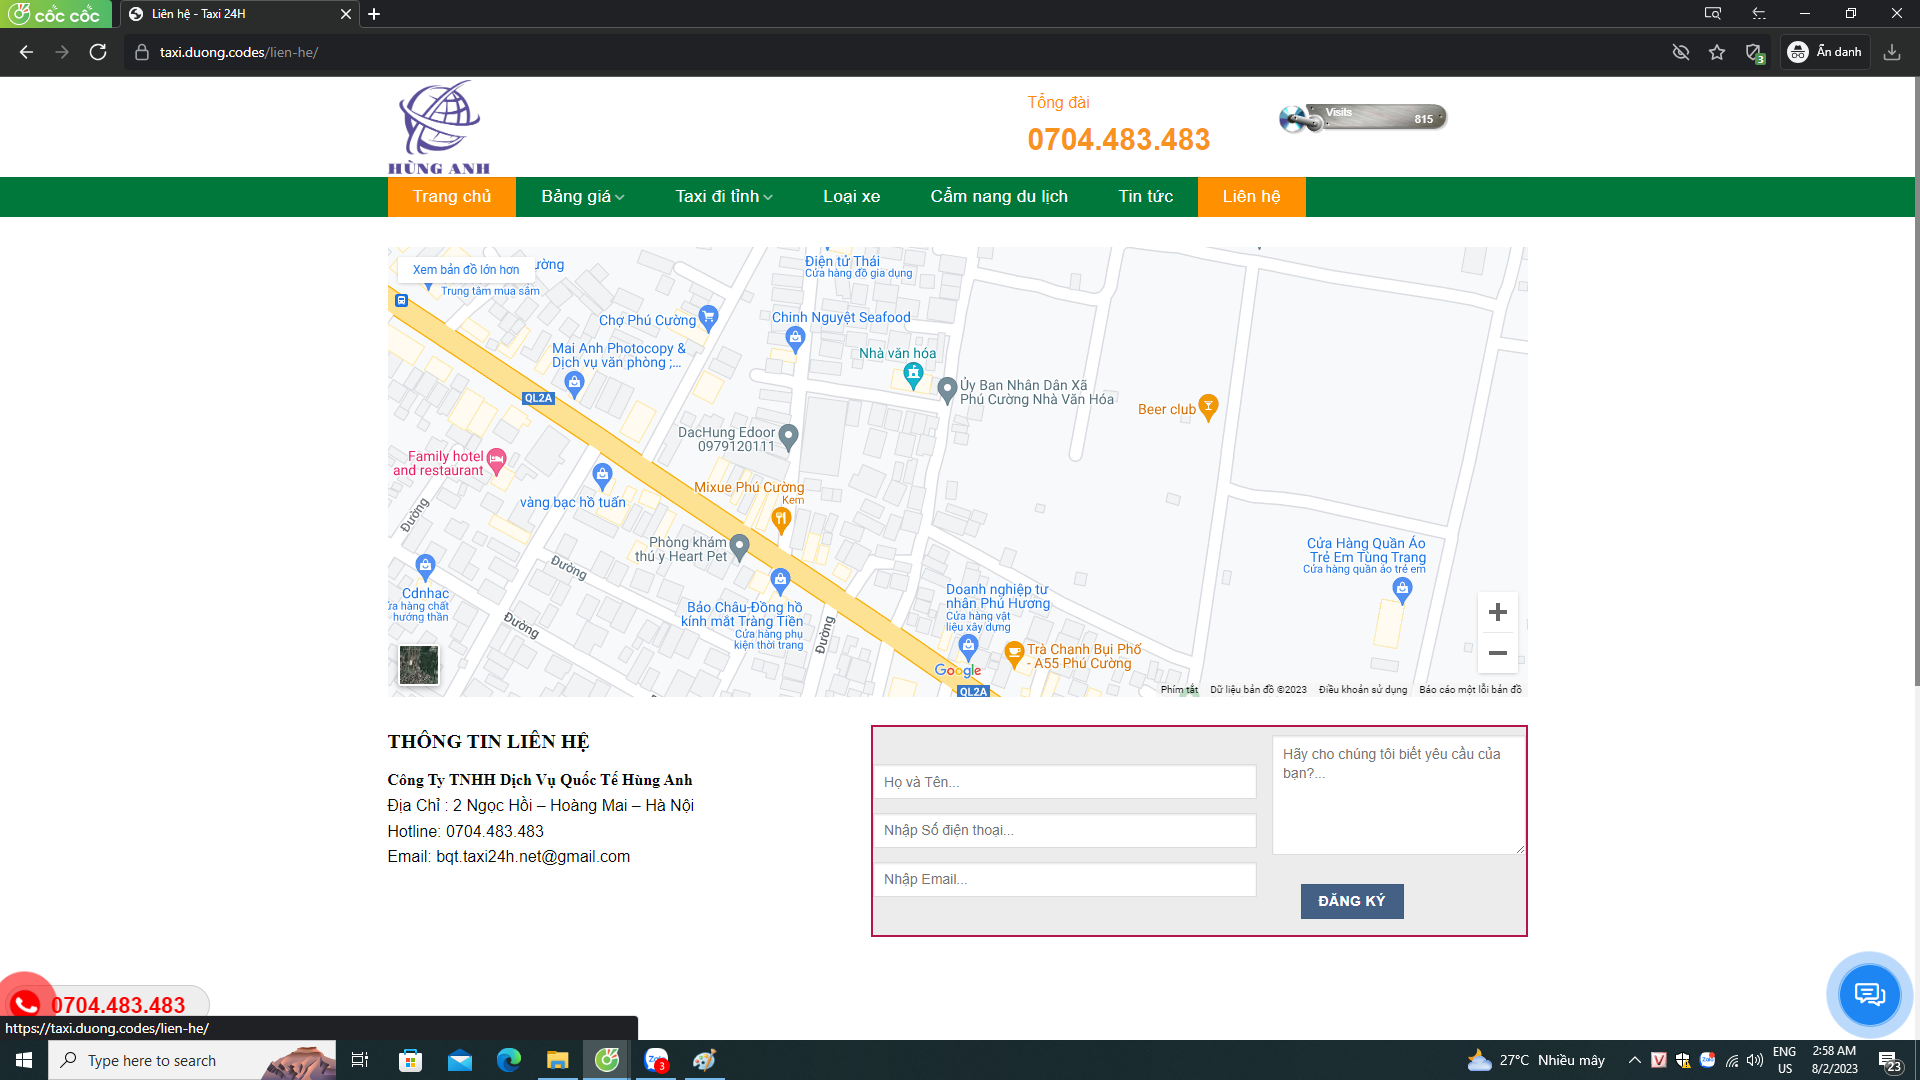Expand Taxi đi tỉnh dropdown menu
The width and height of the screenshot is (1920, 1080).
(723, 197)
